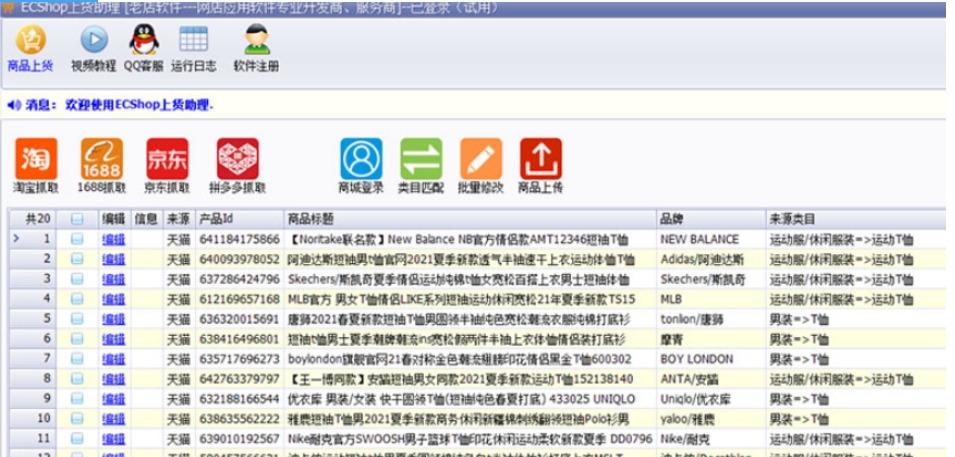Click 编辑 link for row 6 摩青
This screenshot has height=457, width=955.
[x=113, y=339]
